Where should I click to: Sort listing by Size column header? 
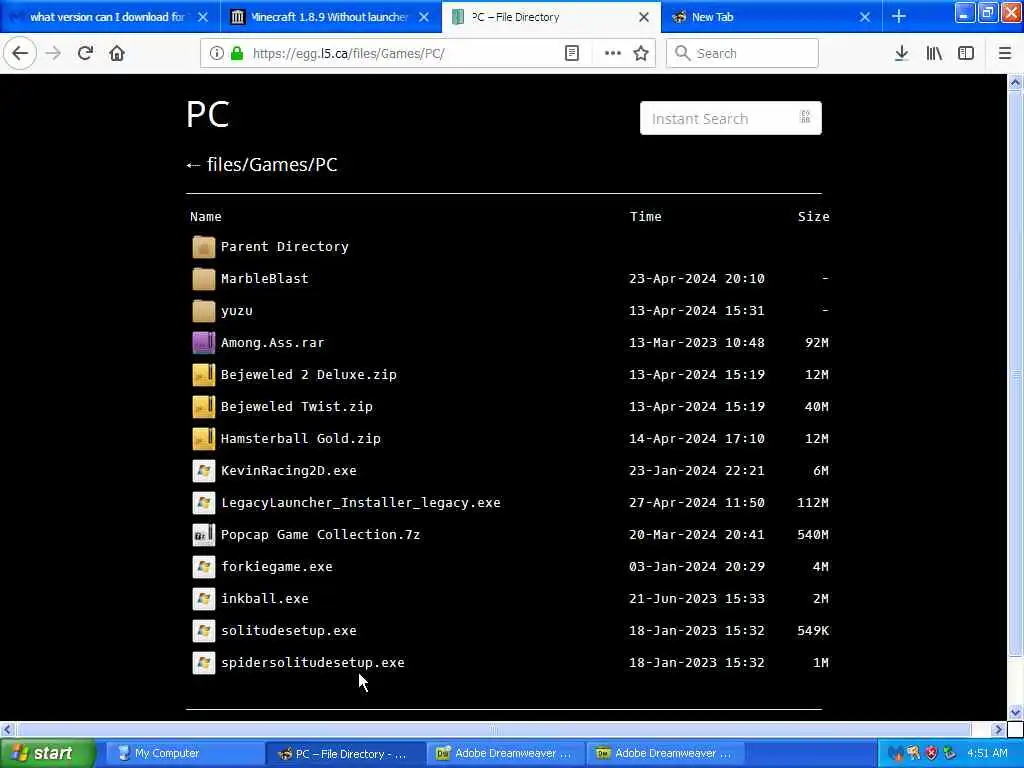pos(813,217)
